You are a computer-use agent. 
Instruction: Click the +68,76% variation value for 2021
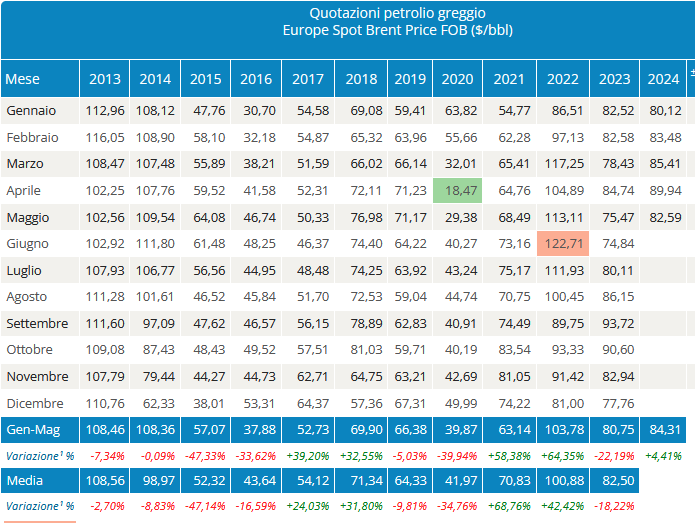509,506
